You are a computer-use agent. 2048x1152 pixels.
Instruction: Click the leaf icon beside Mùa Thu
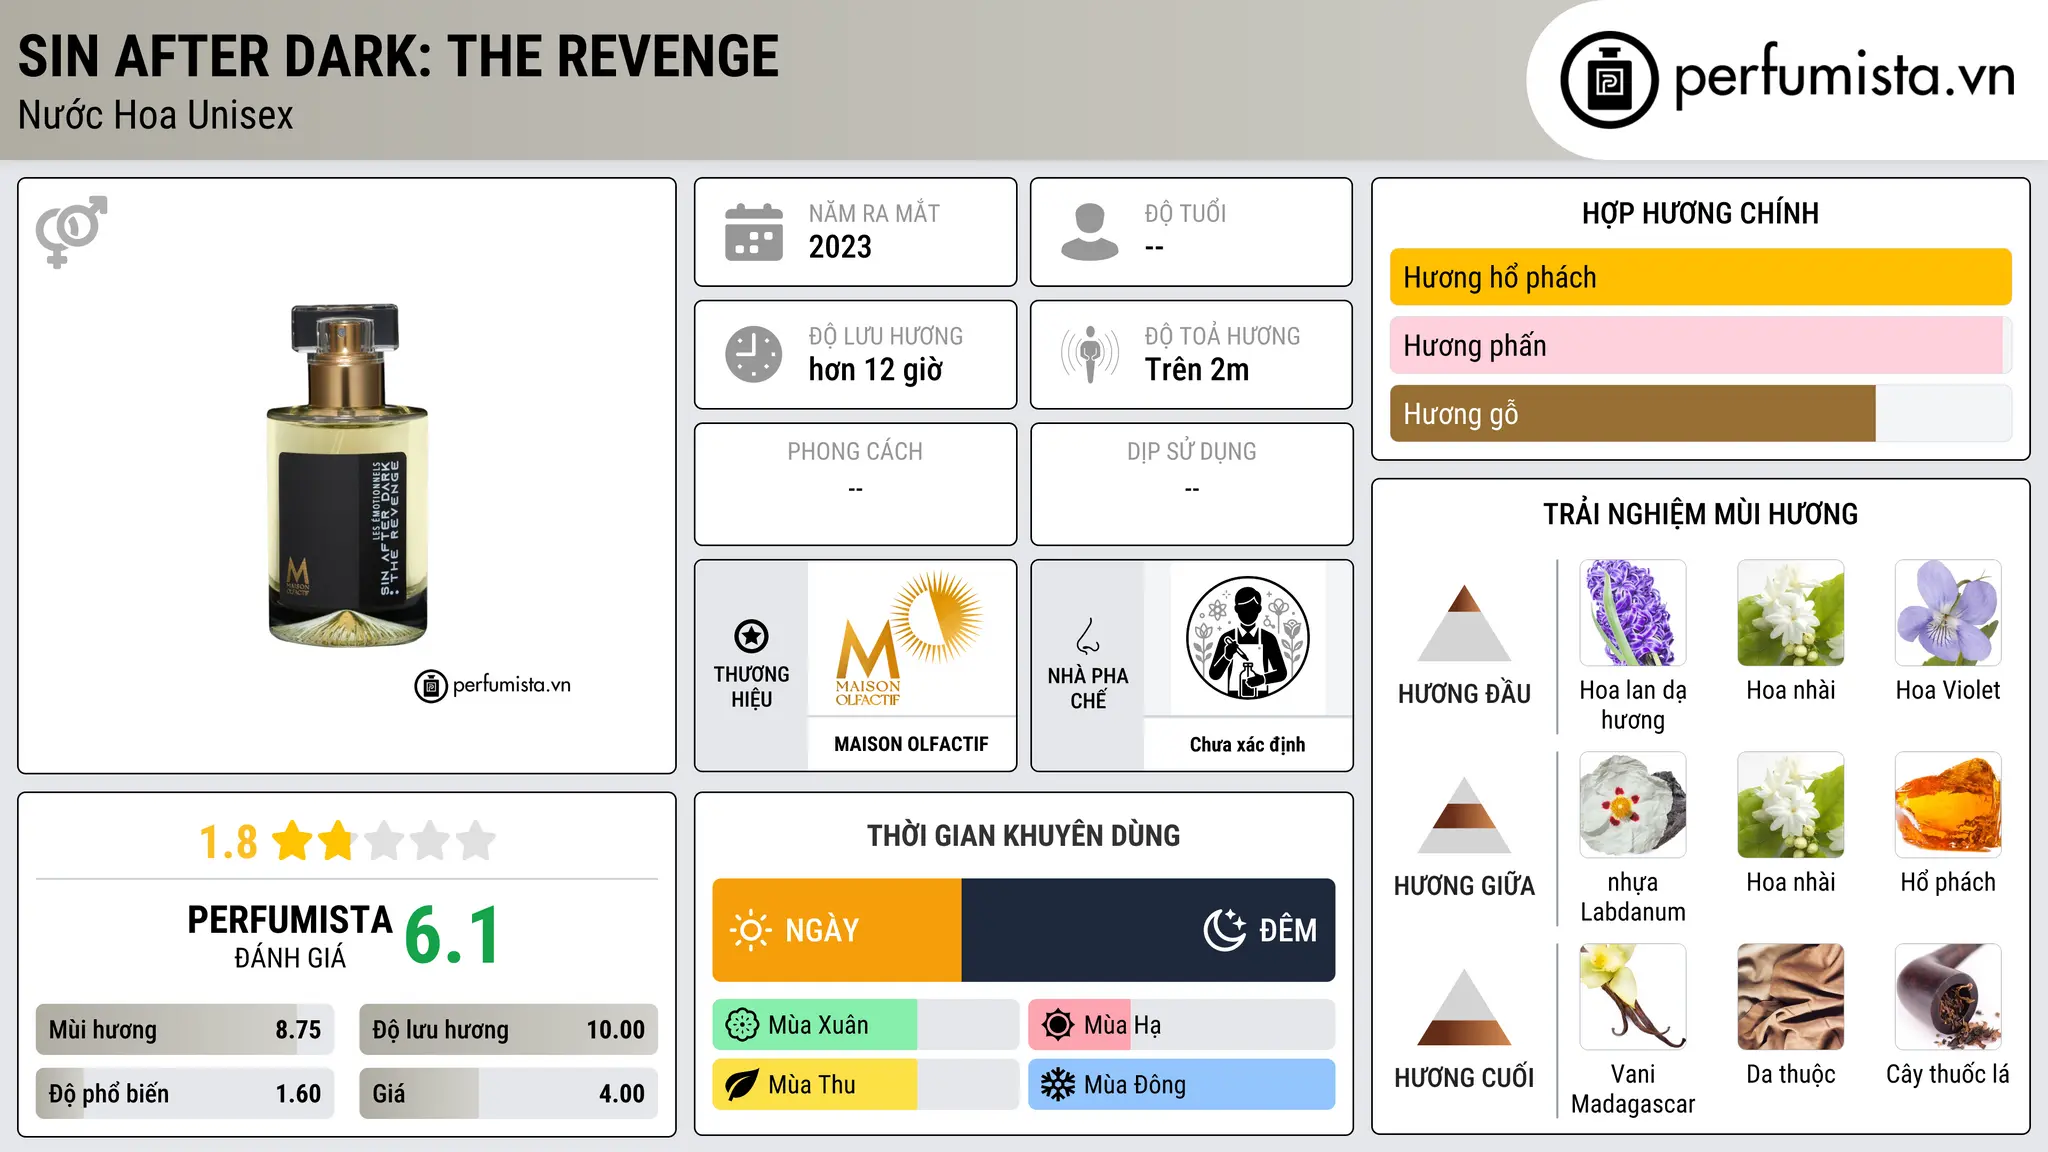742,1085
